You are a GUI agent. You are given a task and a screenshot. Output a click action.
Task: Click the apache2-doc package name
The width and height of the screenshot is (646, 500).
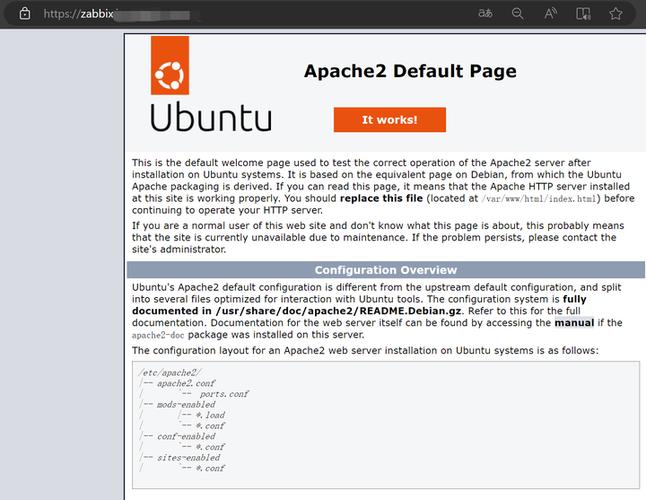(x=158, y=335)
